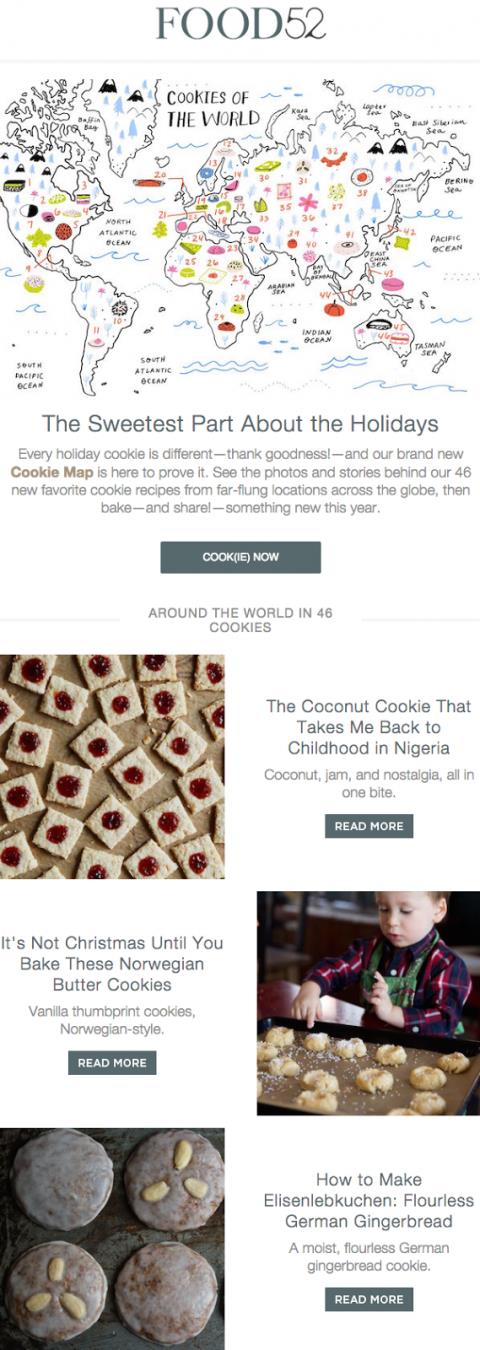Open the photo of child with baking tray
Viewport: 480px width, 1350px height.
(x=368, y=1003)
